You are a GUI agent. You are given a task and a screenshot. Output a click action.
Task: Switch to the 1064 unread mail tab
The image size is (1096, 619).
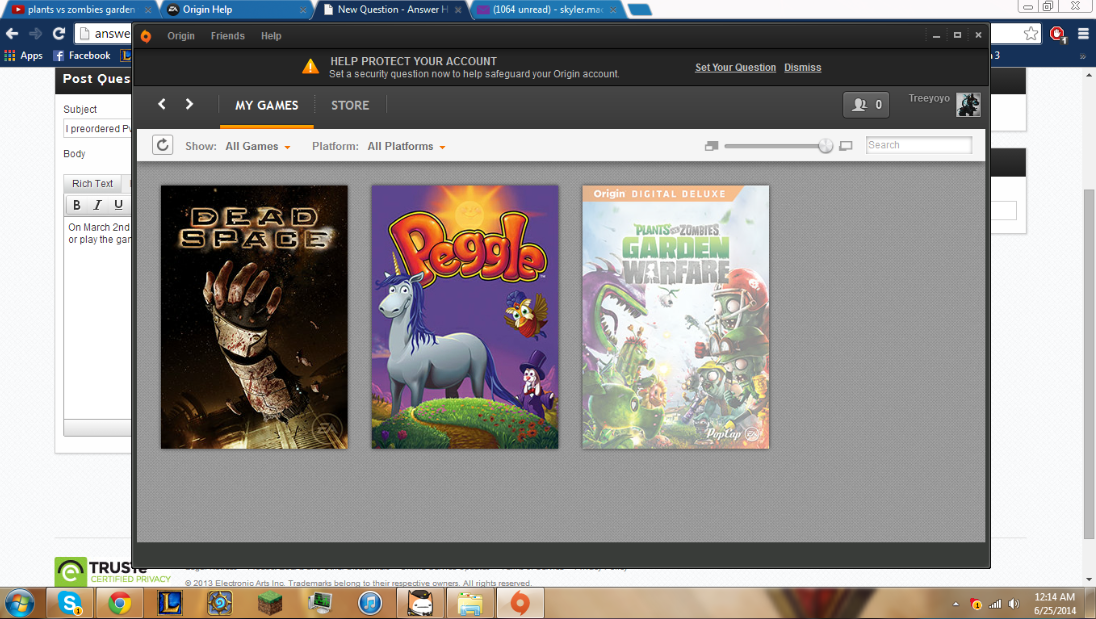[545, 10]
